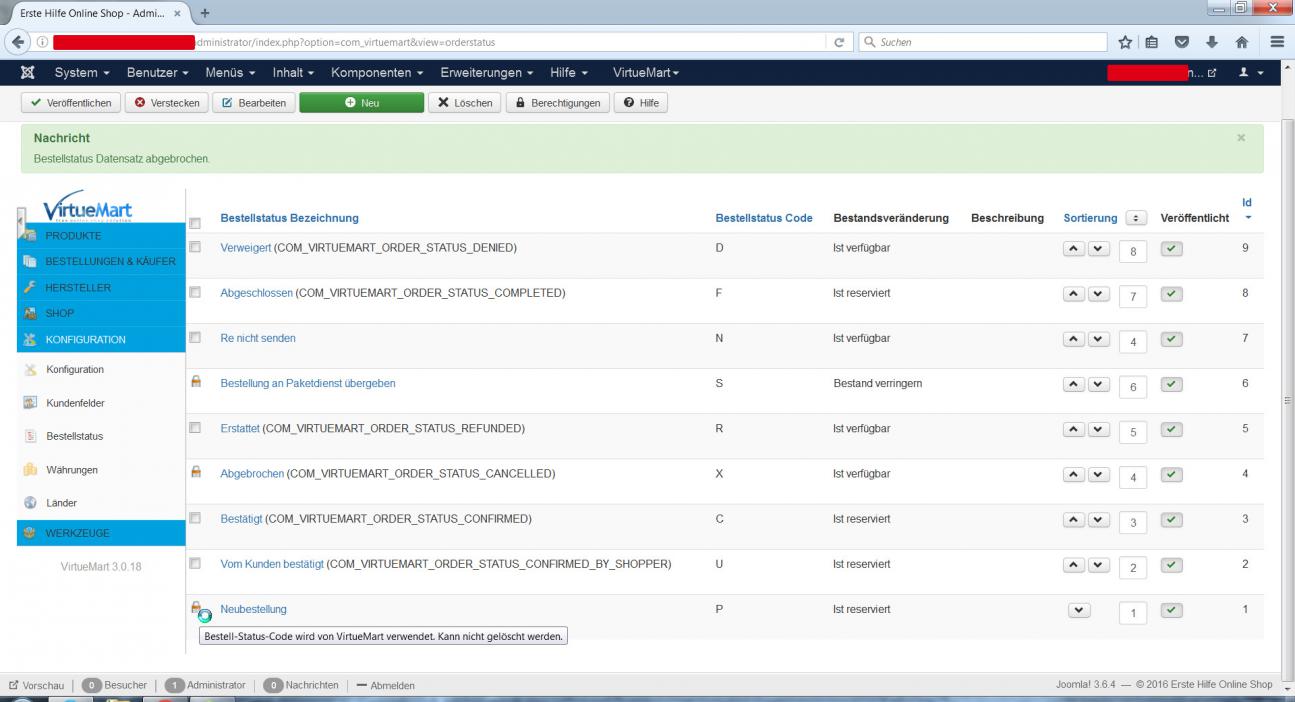Tick the checkbox for Verweigert status row
This screenshot has width=1295, height=702.
click(x=196, y=247)
